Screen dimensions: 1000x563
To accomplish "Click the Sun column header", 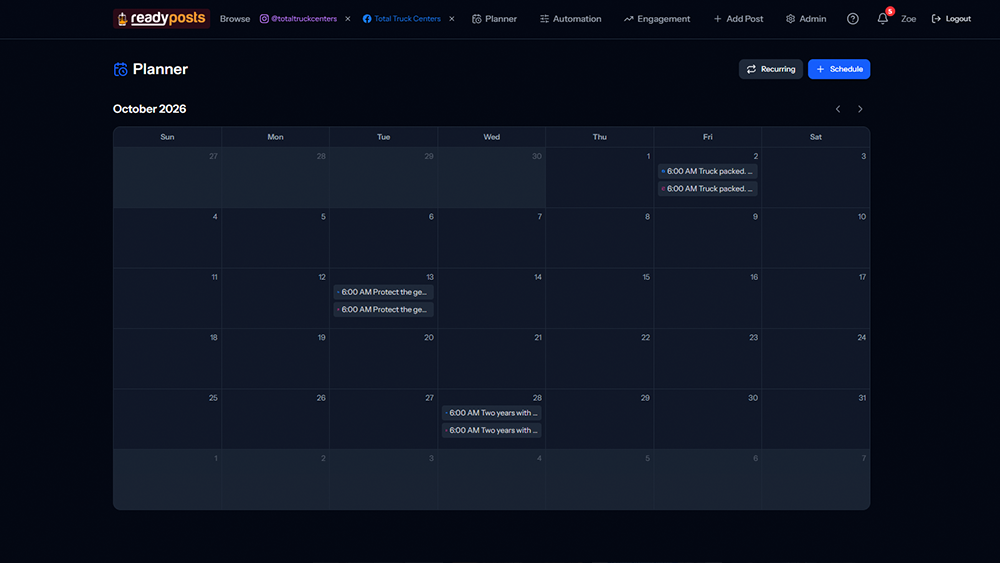I will pyautogui.click(x=167, y=137).
